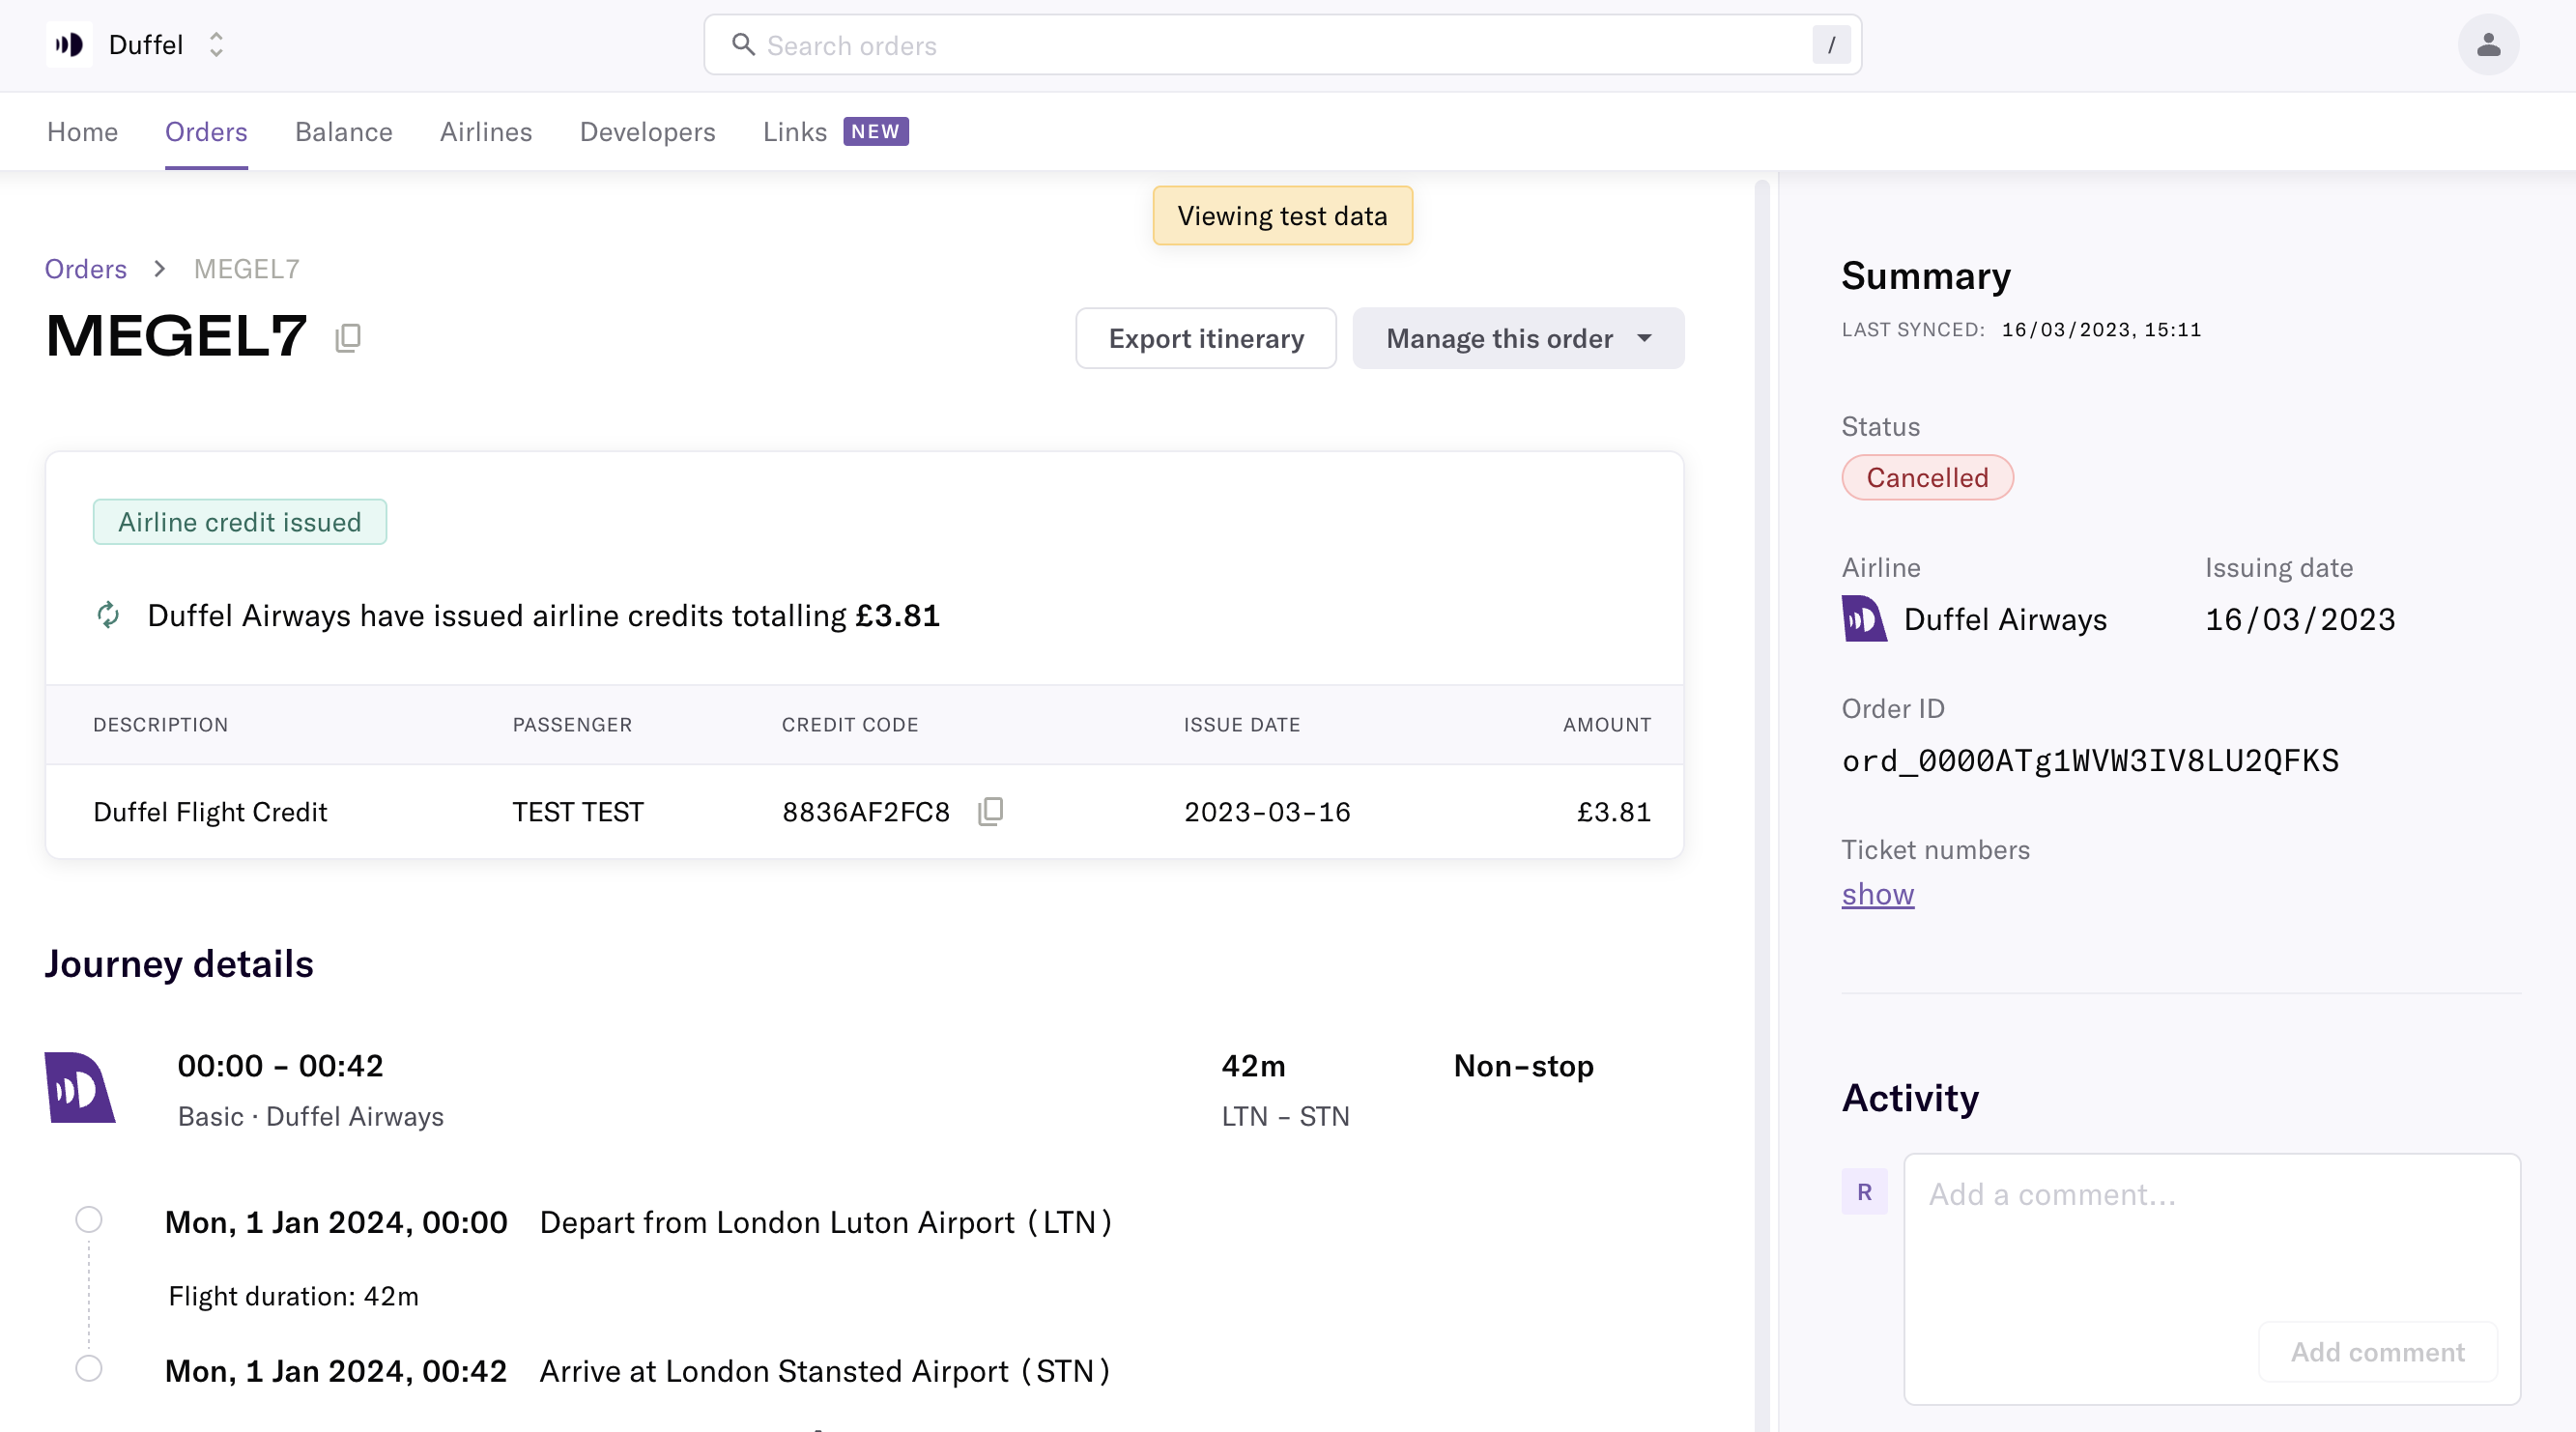Click Depart from London Luton Airport text
2576x1432 pixels.
(x=826, y=1223)
